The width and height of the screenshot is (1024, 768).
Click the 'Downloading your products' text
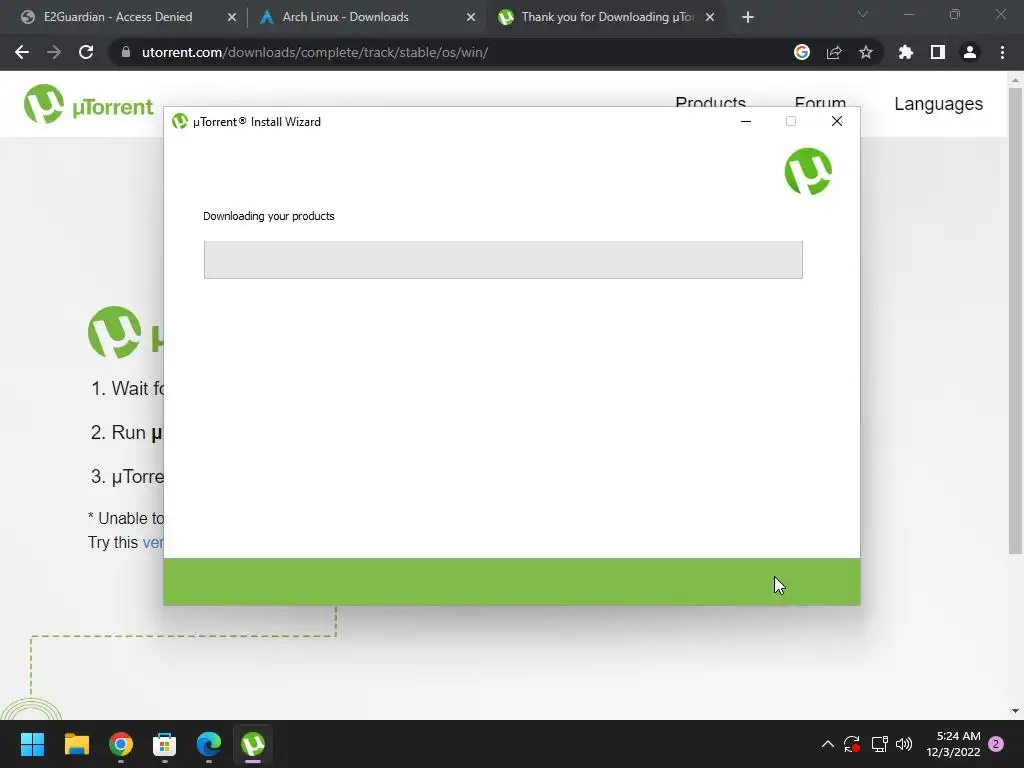click(x=268, y=216)
